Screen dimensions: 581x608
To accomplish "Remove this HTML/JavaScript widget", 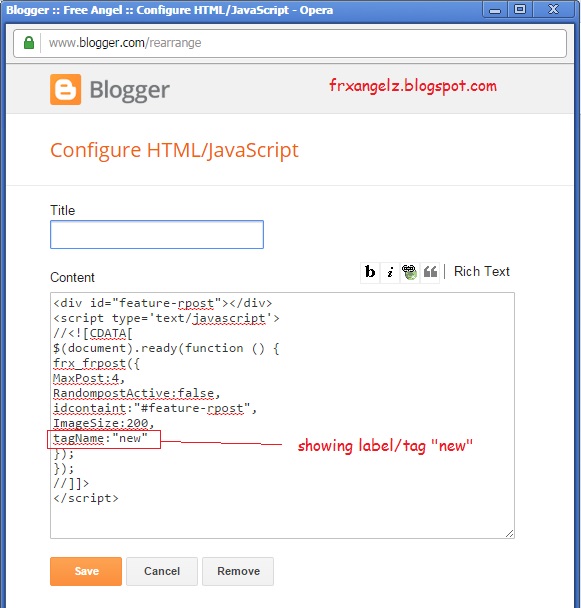I will pyautogui.click(x=238, y=571).
